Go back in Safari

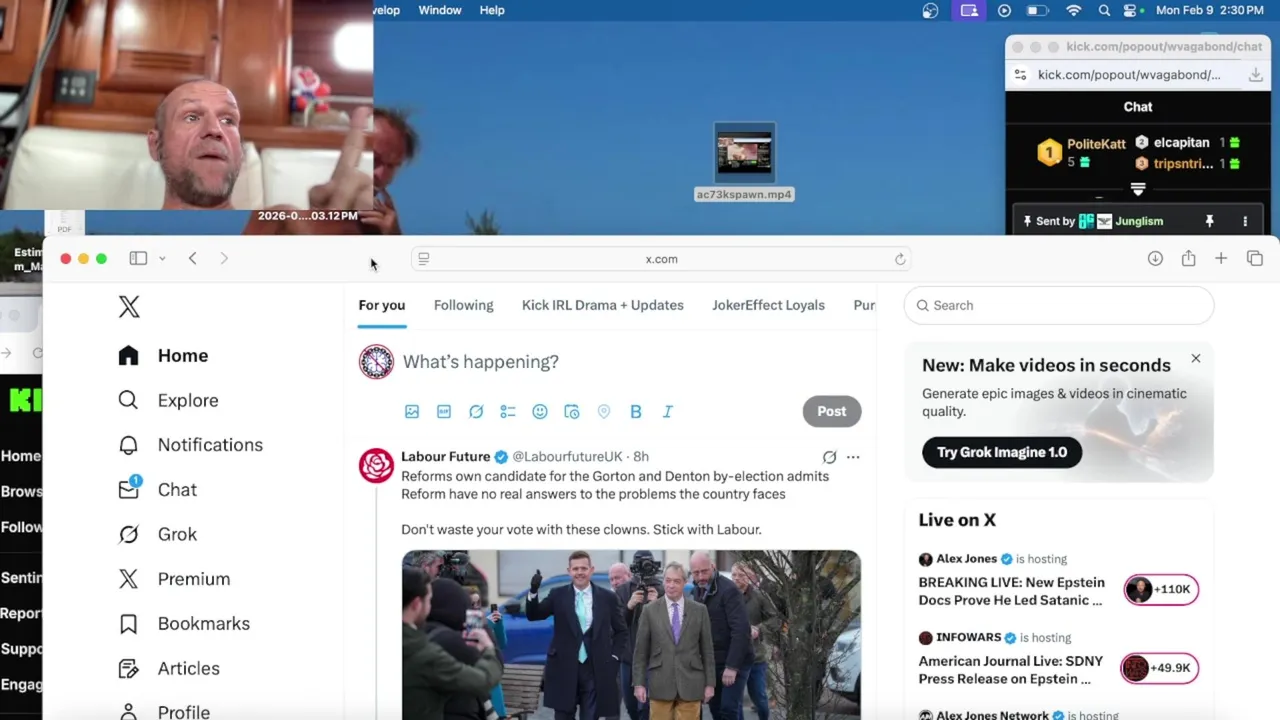[x=193, y=259]
